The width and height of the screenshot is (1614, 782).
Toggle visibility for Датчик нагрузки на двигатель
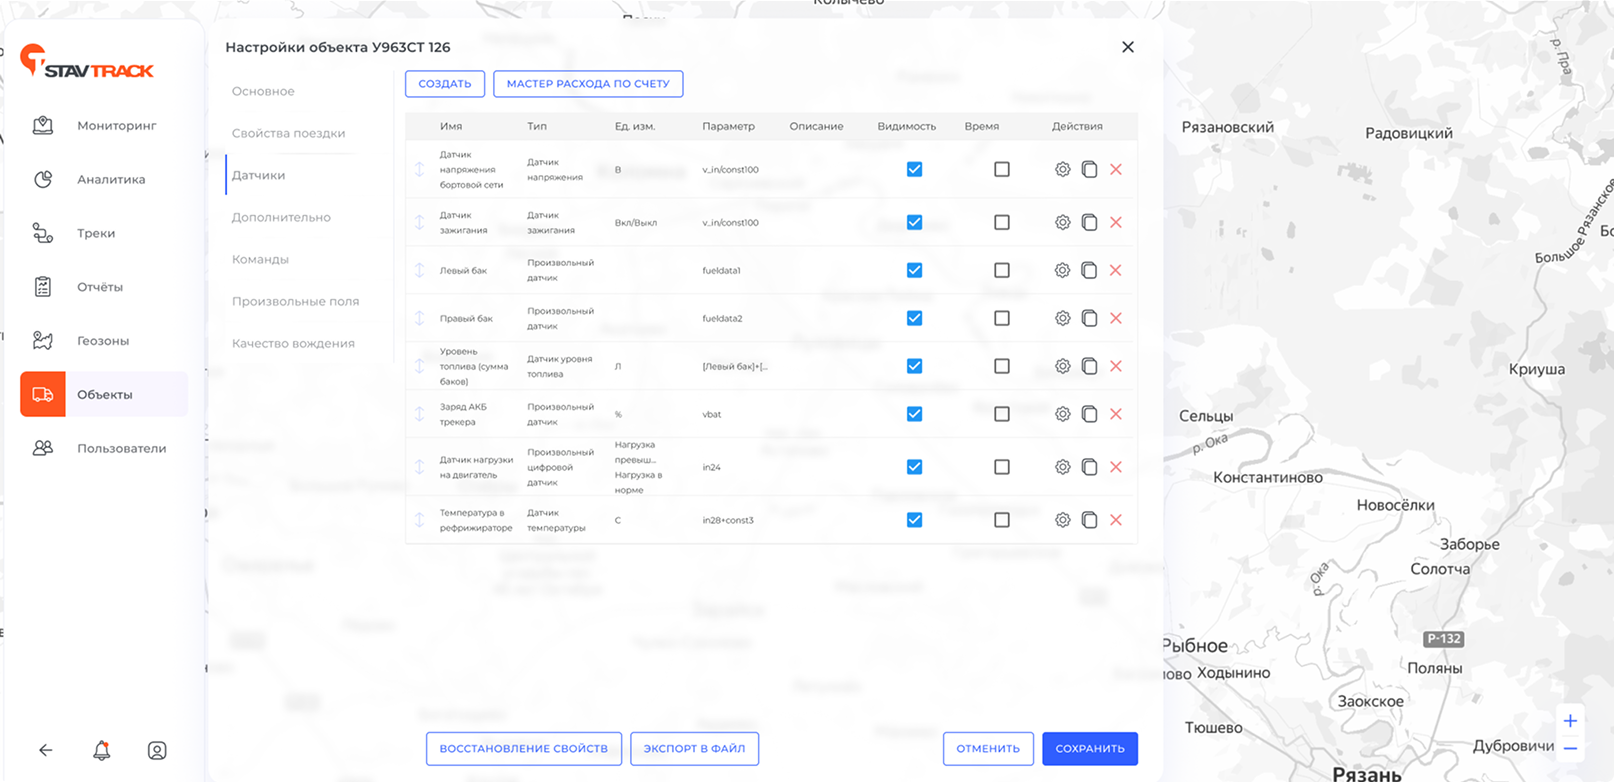(x=914, y=467)
